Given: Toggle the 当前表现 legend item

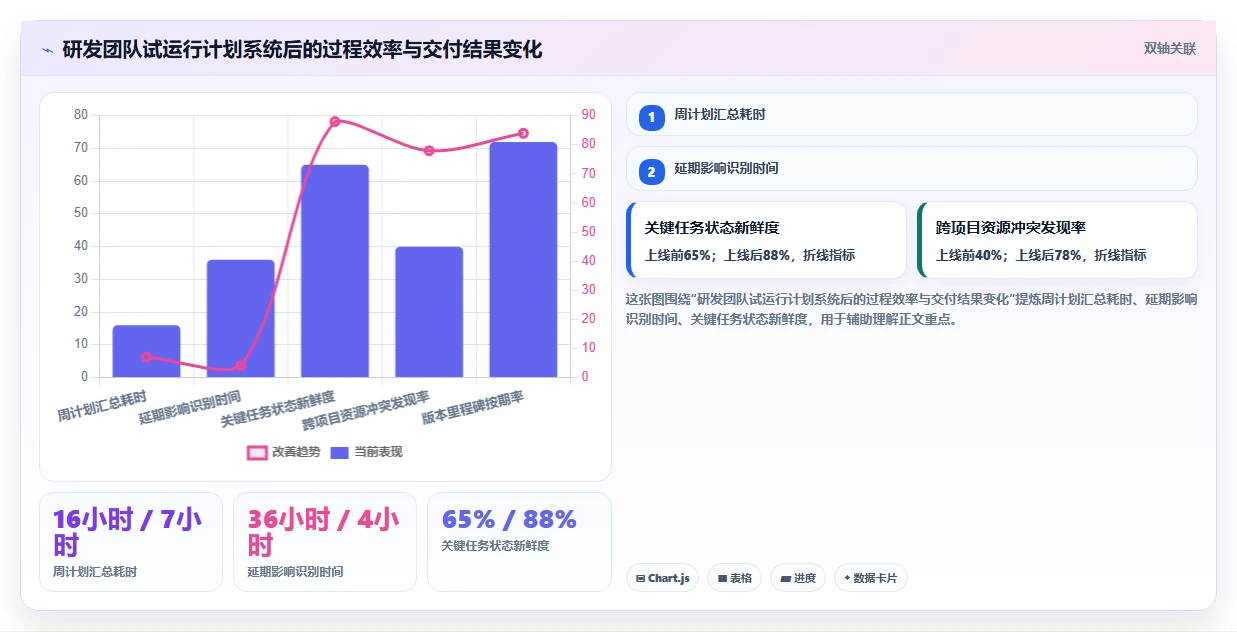Looking at the screenshot, I should coord(366,452).
